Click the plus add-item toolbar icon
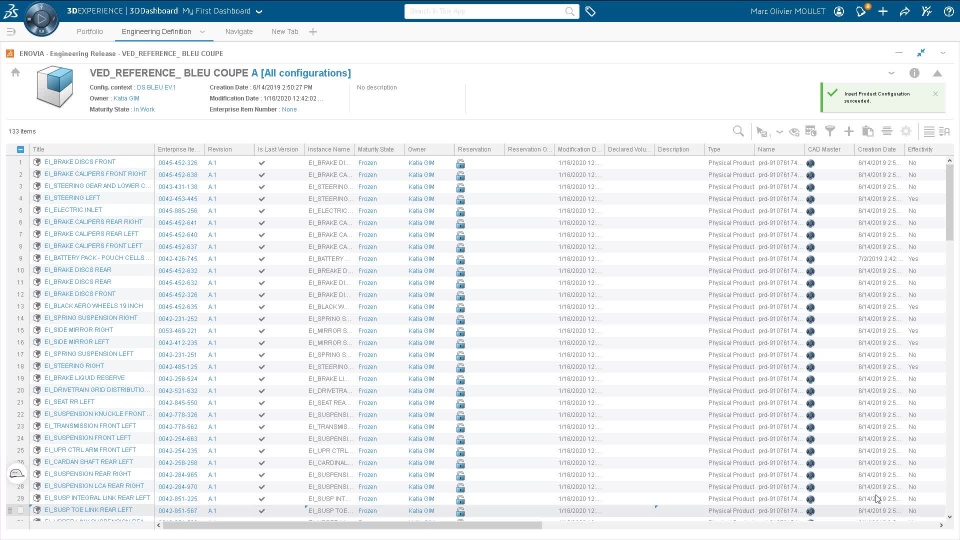Viewport: 960px width, 540px height. [x=849, y=131]
